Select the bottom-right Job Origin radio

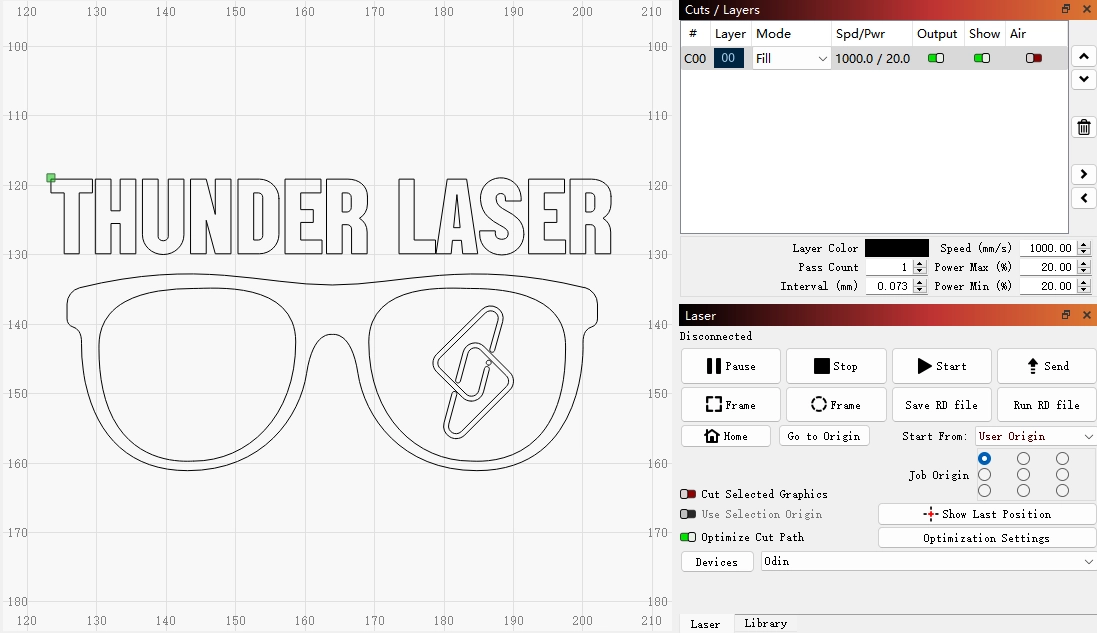coord(1063,491)
